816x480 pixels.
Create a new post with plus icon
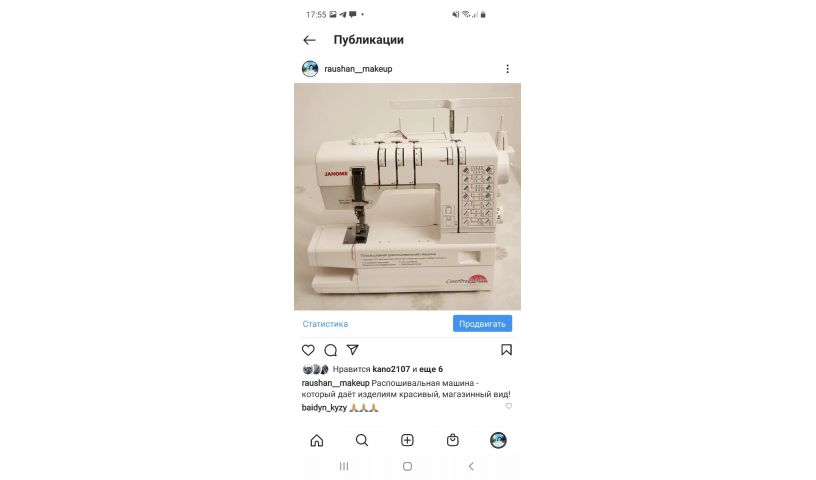[x=407, y=440]
